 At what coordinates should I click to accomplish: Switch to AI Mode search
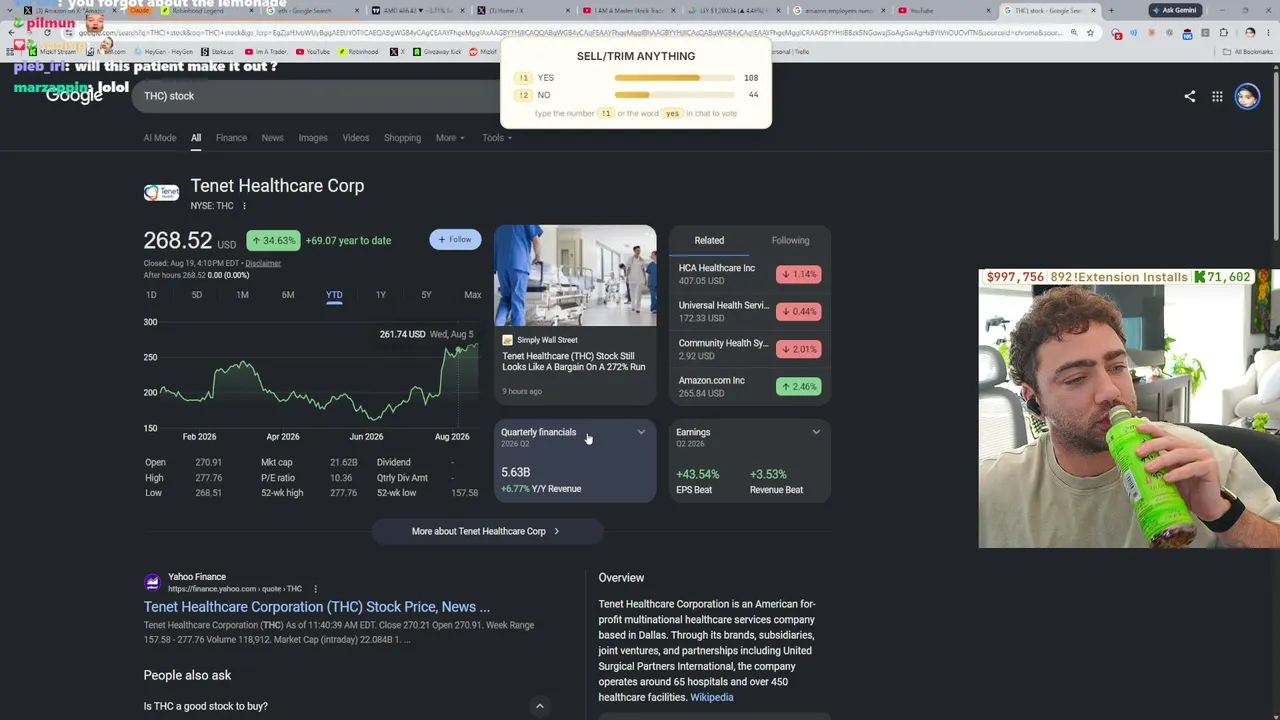pyautogui.click(x=160, y=138)
